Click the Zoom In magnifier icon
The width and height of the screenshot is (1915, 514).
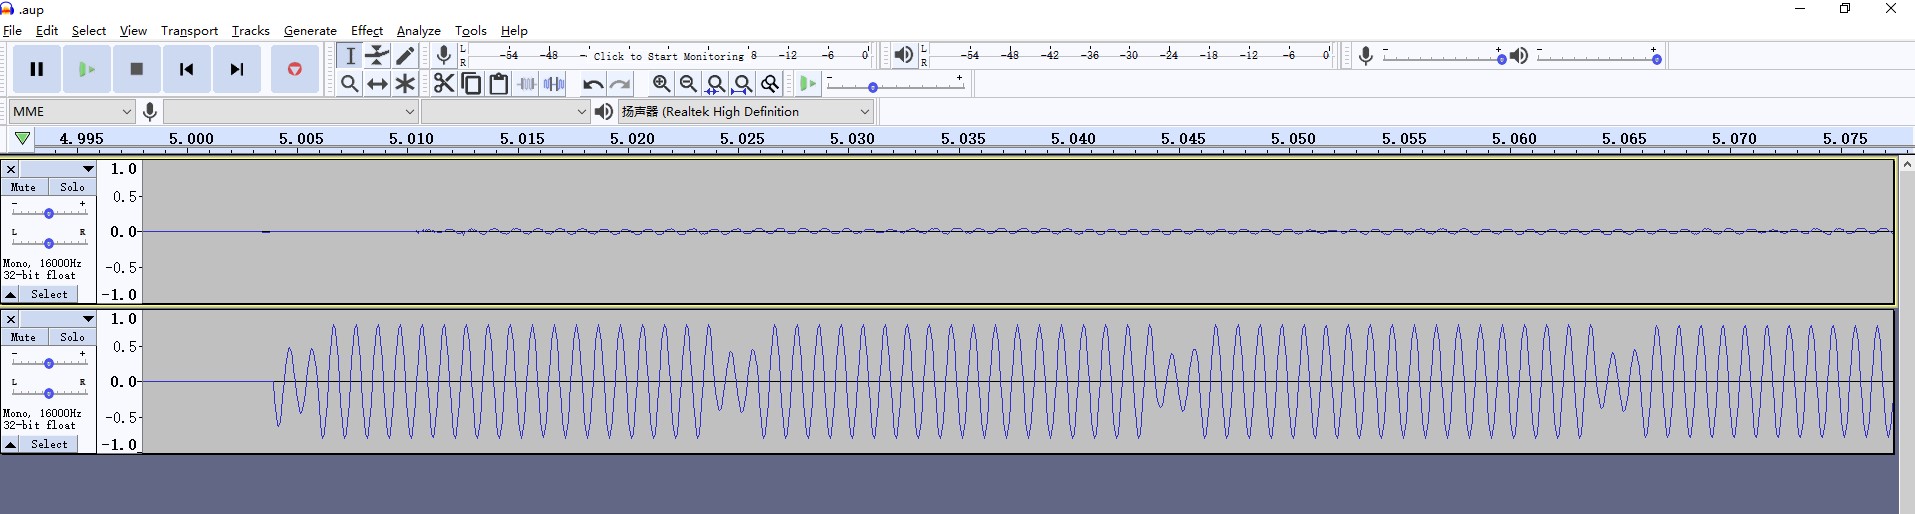pos(661,84)
